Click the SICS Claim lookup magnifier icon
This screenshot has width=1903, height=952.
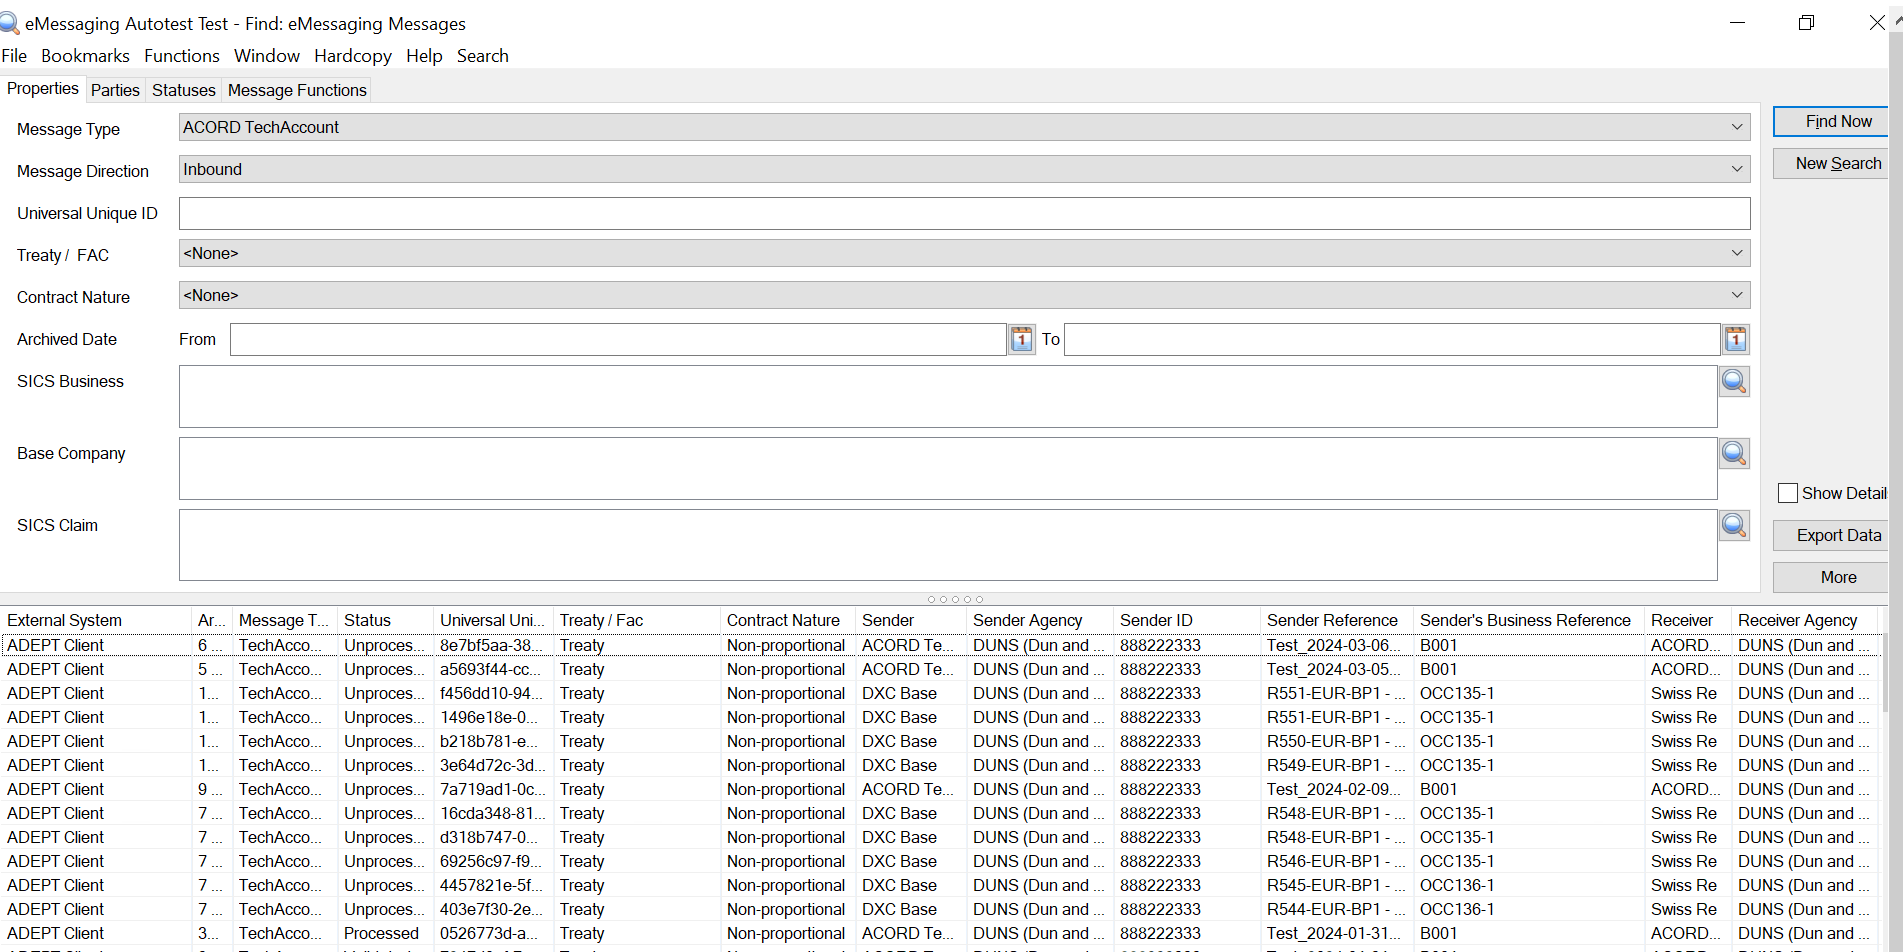pos(1734,526)
